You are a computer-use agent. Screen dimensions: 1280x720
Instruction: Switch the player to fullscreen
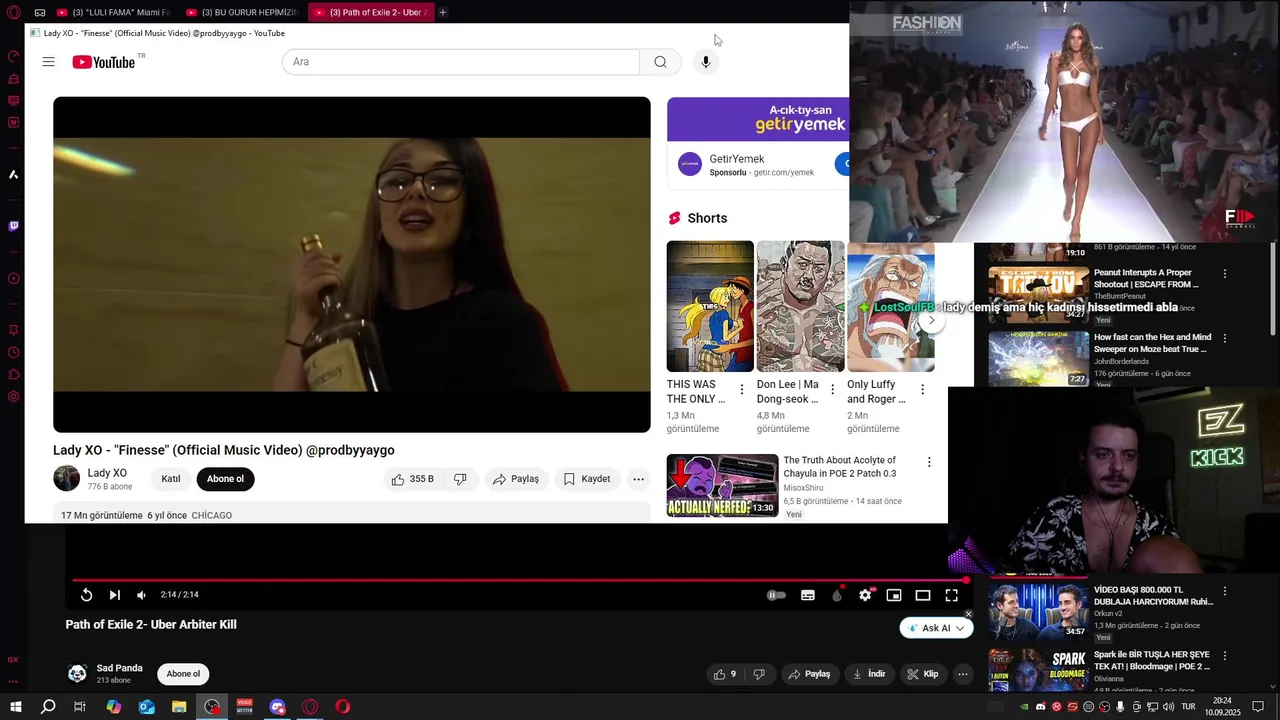tap(952, 595)
